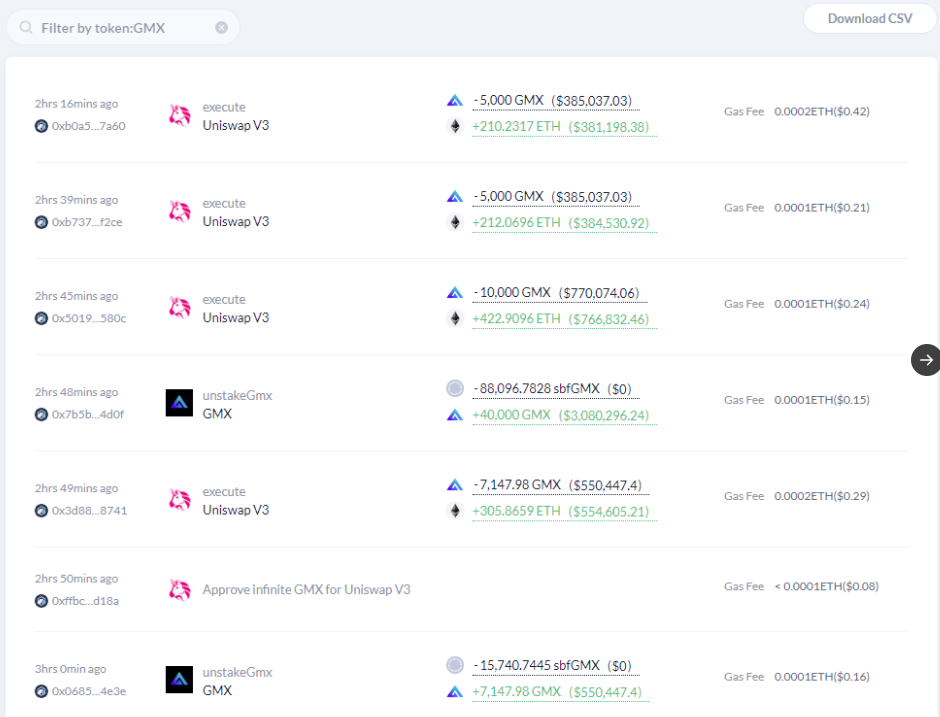The width and height of the screenshot is (940, 717).
Task: Open transaction hash 0x3d88...8741
Action: tap(88, 510)
